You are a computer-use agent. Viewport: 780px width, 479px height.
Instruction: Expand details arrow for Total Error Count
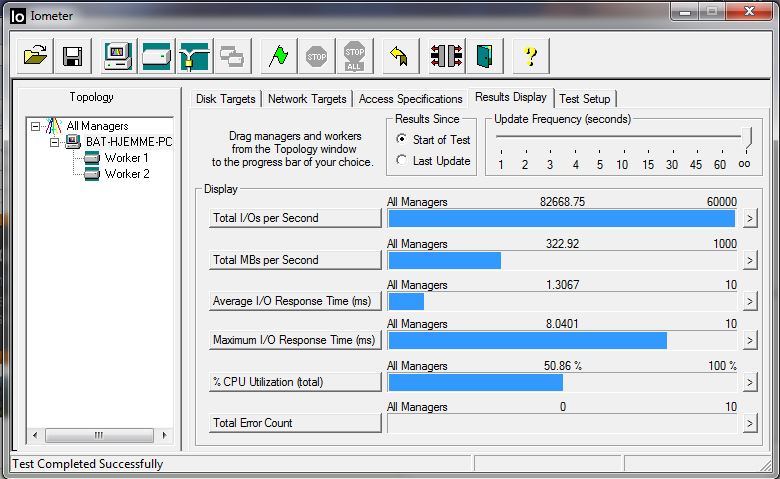(750, 423)
